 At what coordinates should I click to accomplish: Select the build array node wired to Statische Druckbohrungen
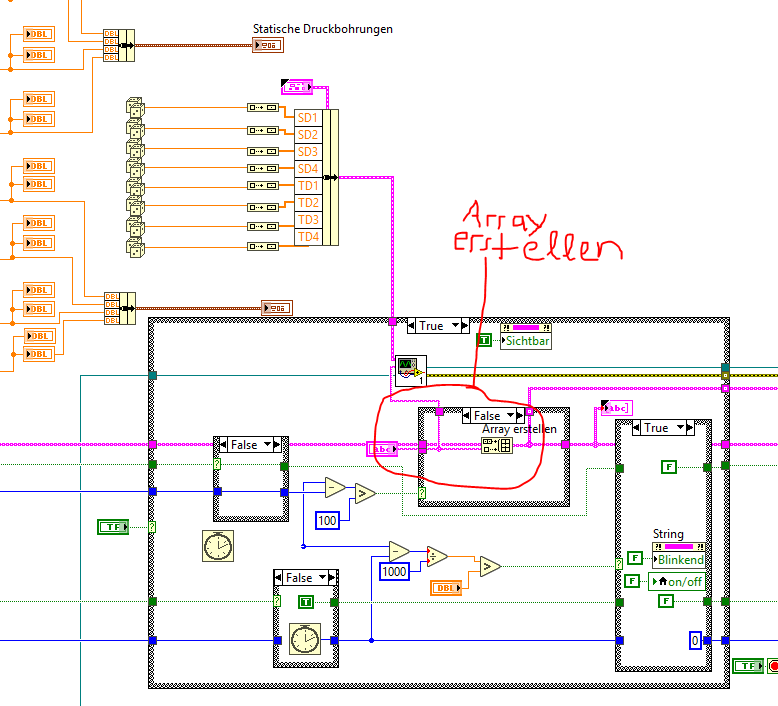(119, 45)
